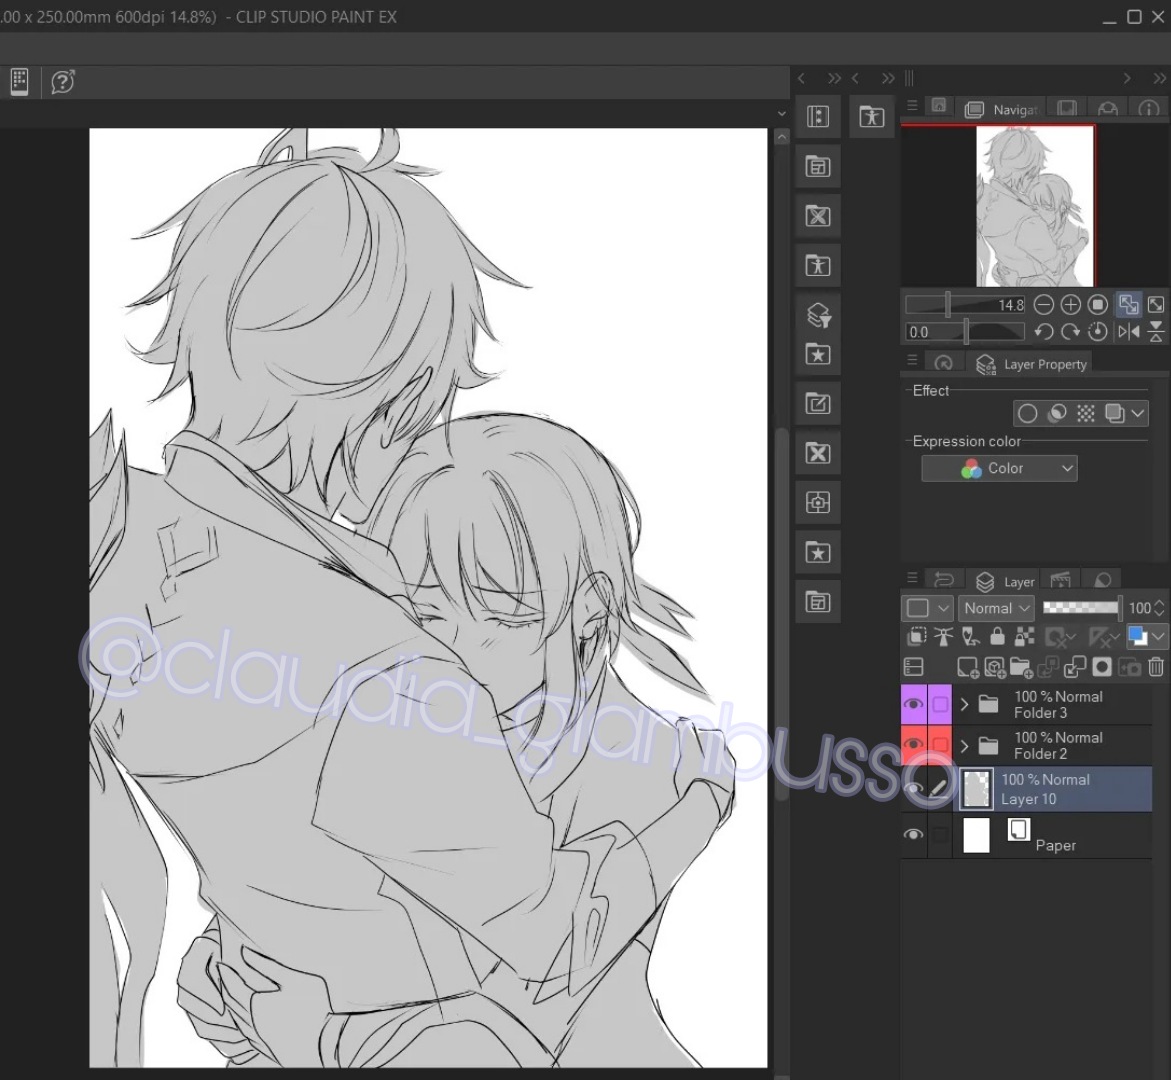Delete the selected layer
Image resolution: width=1171 pixels, height=1080 pixels.
tap(1156, 667)
